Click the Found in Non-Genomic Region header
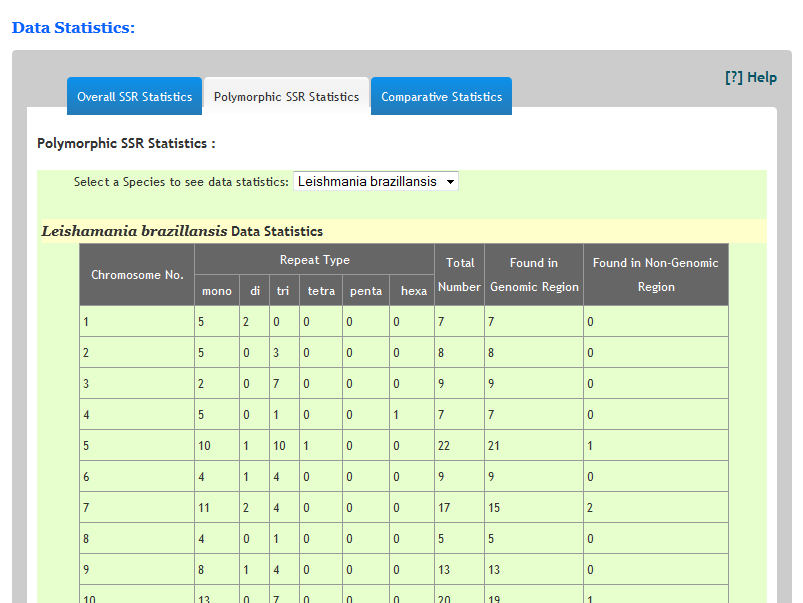 [655, 275]
